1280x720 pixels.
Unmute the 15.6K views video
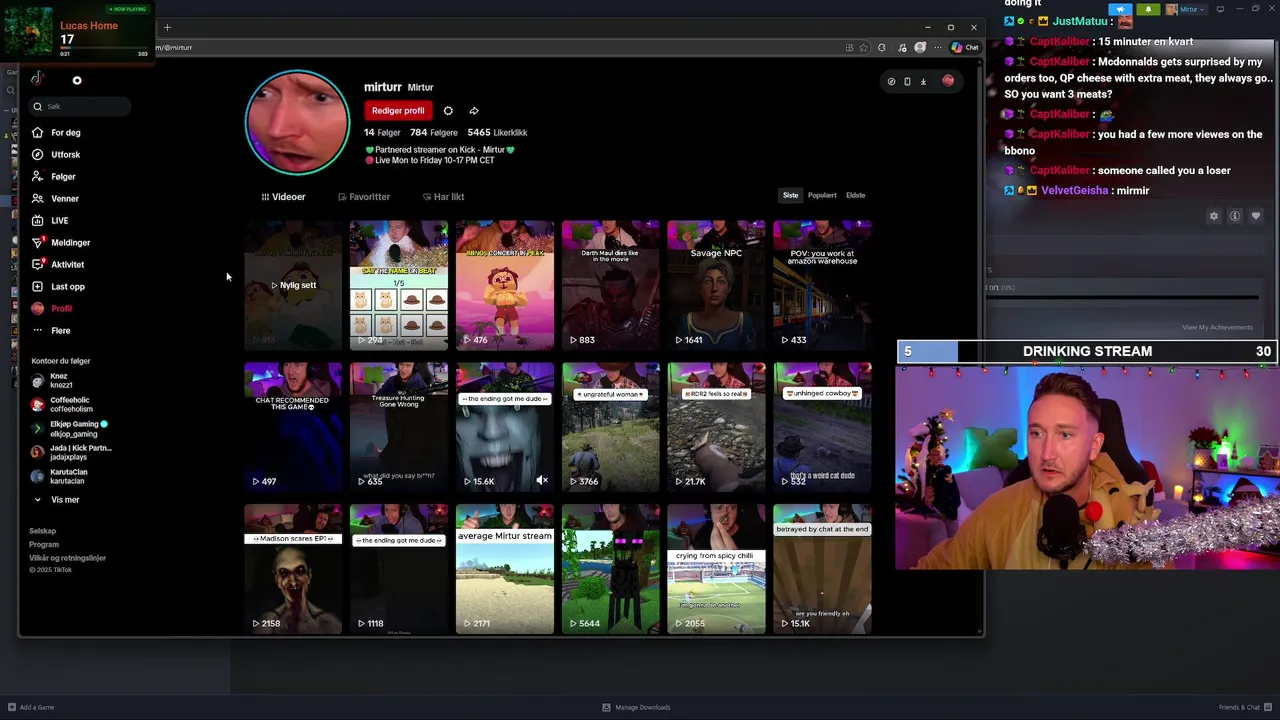(x=541, y=481)
